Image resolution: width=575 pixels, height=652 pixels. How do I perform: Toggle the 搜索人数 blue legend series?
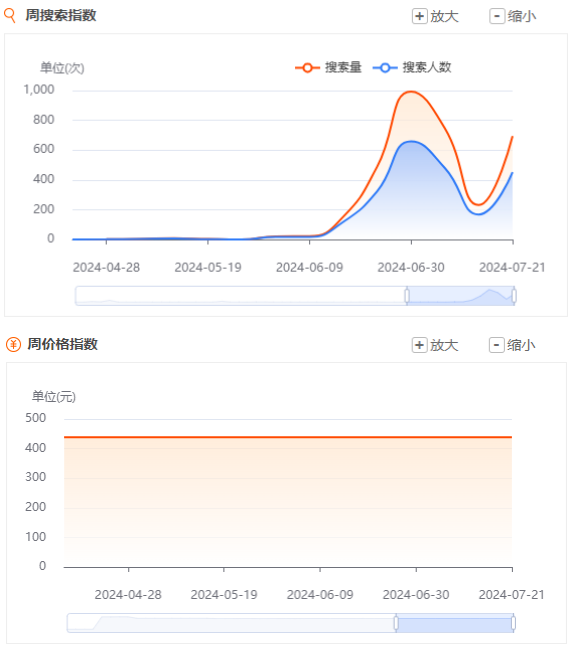coord(412,67)
